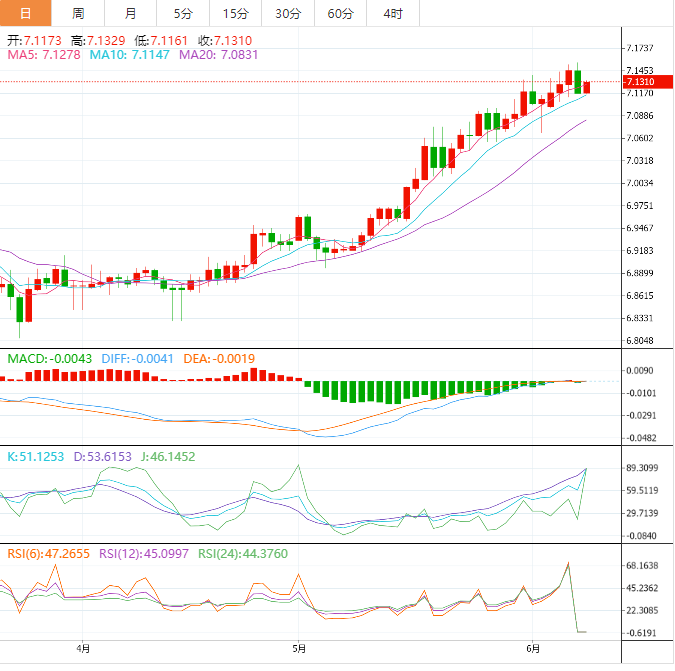Click the 5月 date marker on axis
Screen dimensions: 675x671
coord(299,649)
